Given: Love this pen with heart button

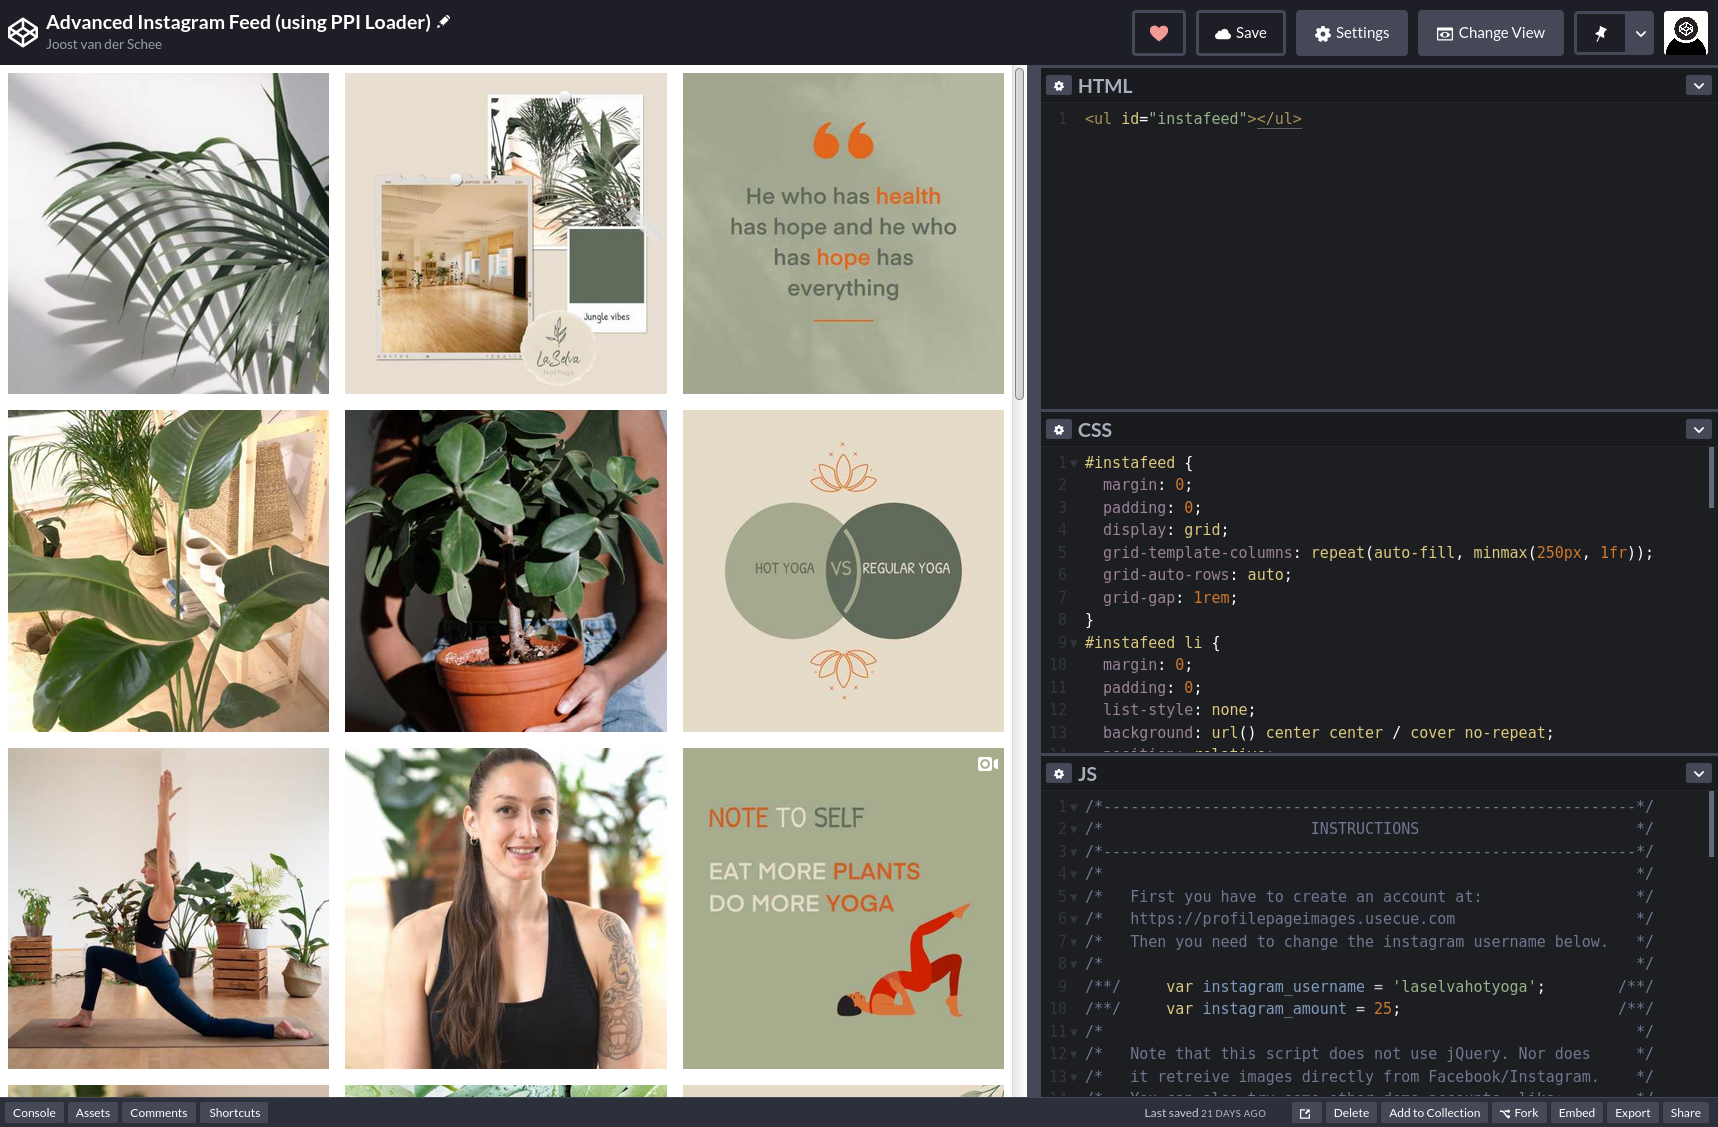Looking at the screenshot, I should tap(1159, 33).
